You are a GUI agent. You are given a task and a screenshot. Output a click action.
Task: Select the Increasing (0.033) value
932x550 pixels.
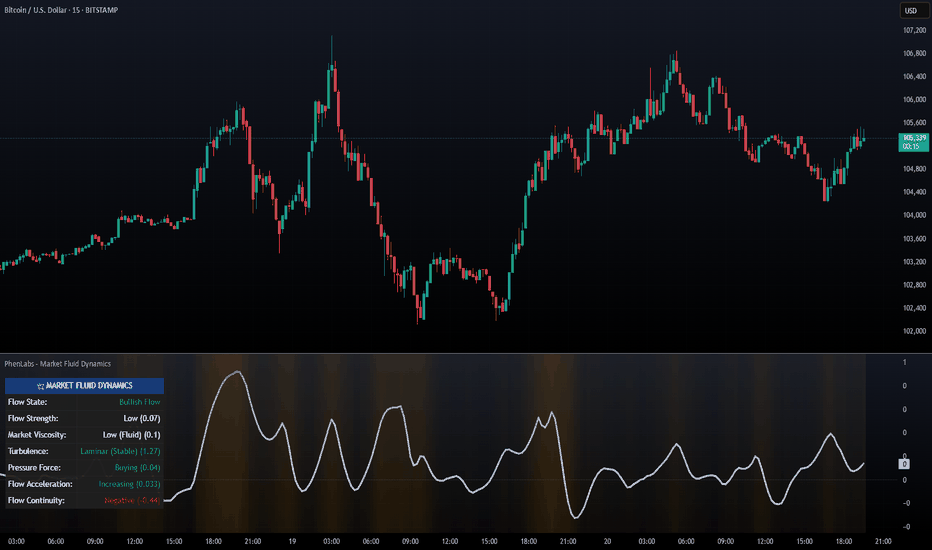click(130, 484)
